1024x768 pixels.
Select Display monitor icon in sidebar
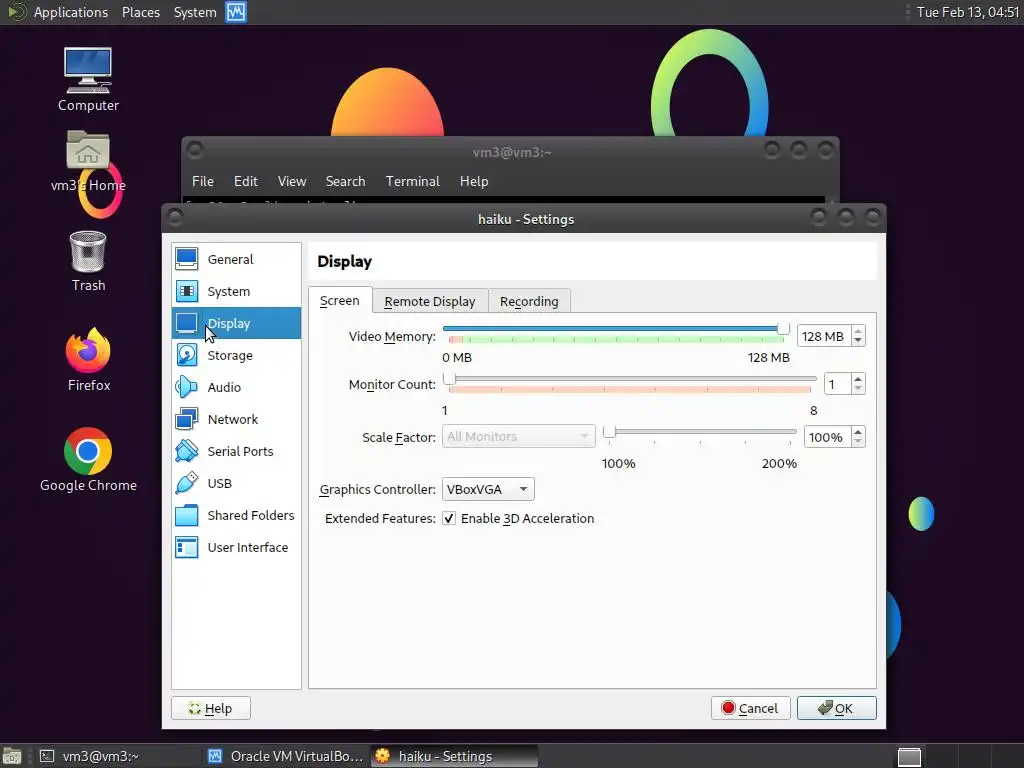pyautogui.click(x=187, y=323)
